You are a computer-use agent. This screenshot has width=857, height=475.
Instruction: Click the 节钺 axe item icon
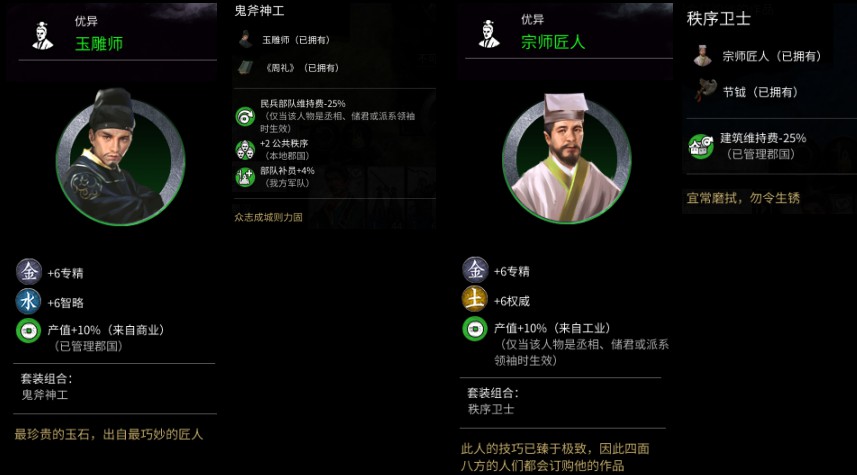pyautogui.click(x=703, y=91)
